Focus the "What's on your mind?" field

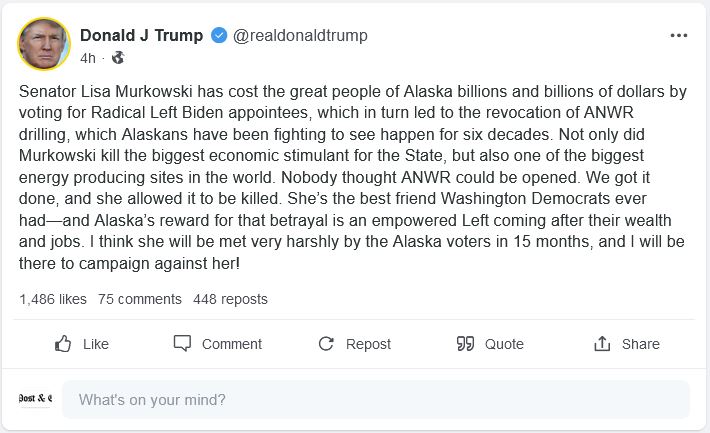click(x=375, y=400)
